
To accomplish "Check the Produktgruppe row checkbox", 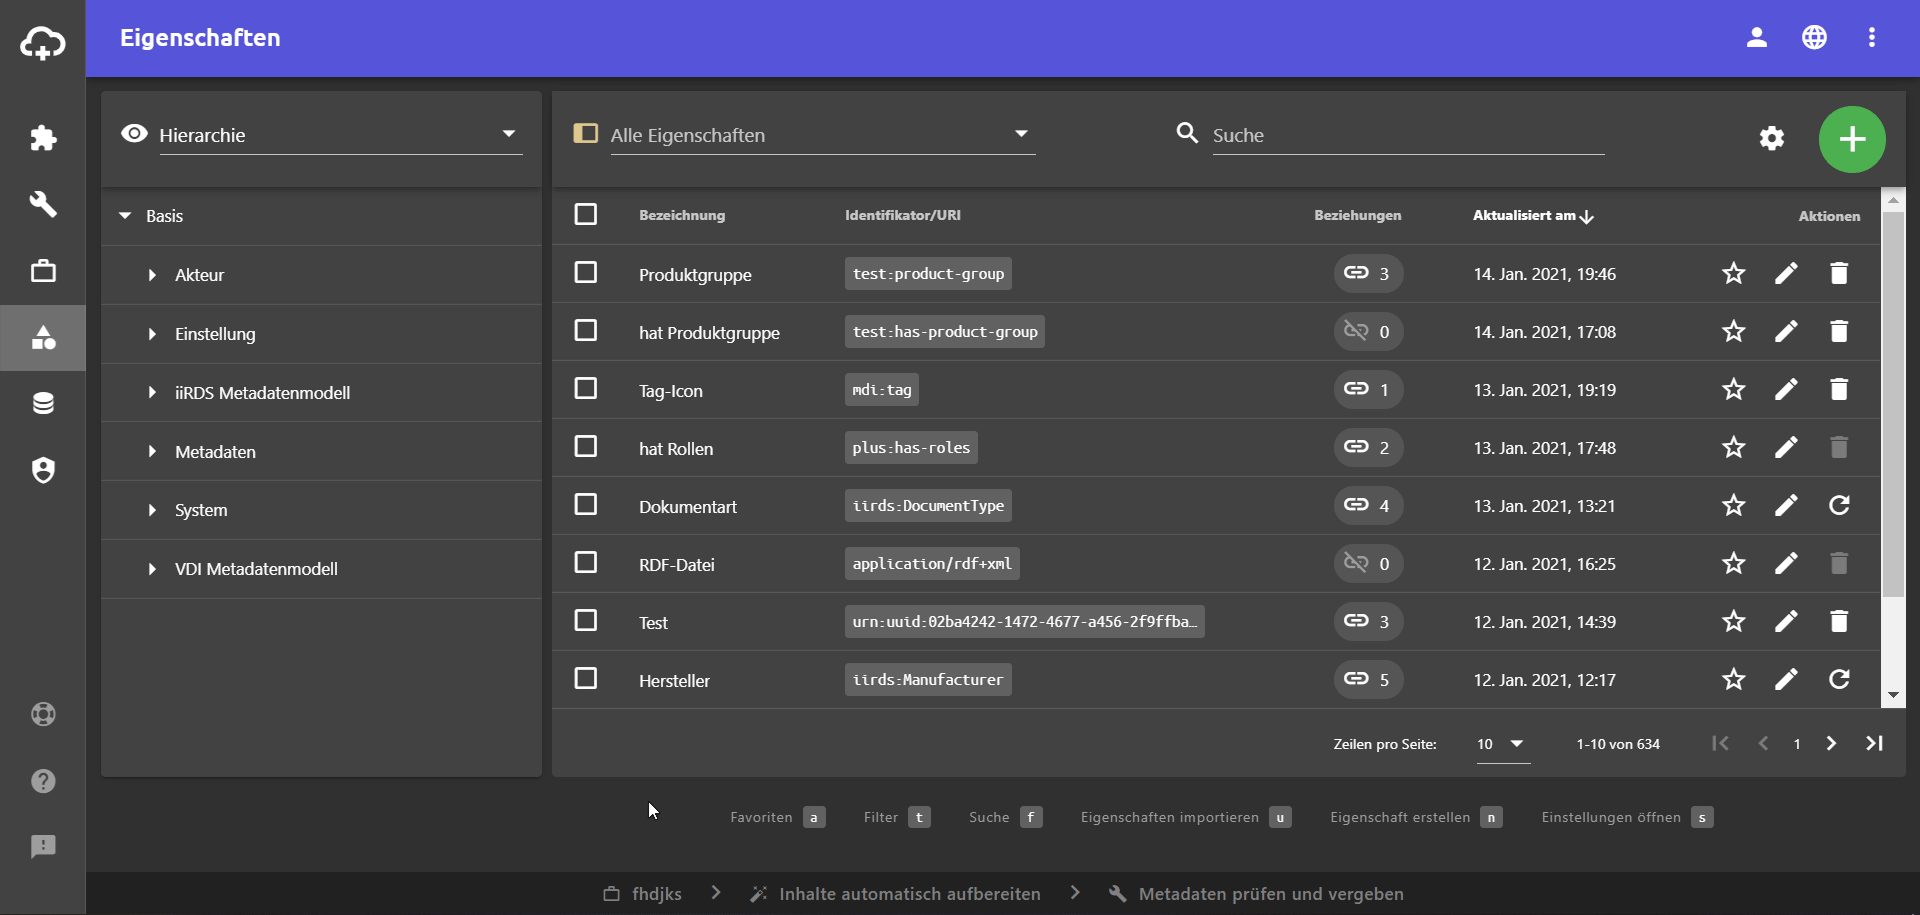I will (586, 272).
